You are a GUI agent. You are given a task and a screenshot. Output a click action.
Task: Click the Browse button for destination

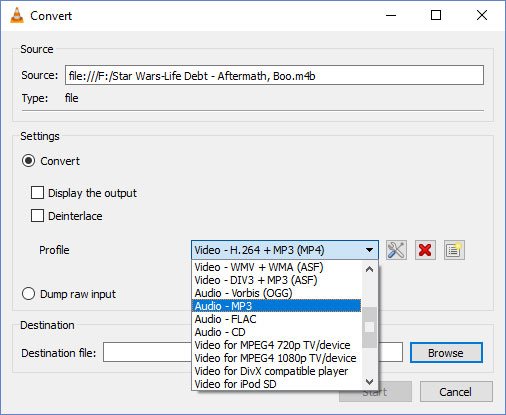tap(446, 353)
